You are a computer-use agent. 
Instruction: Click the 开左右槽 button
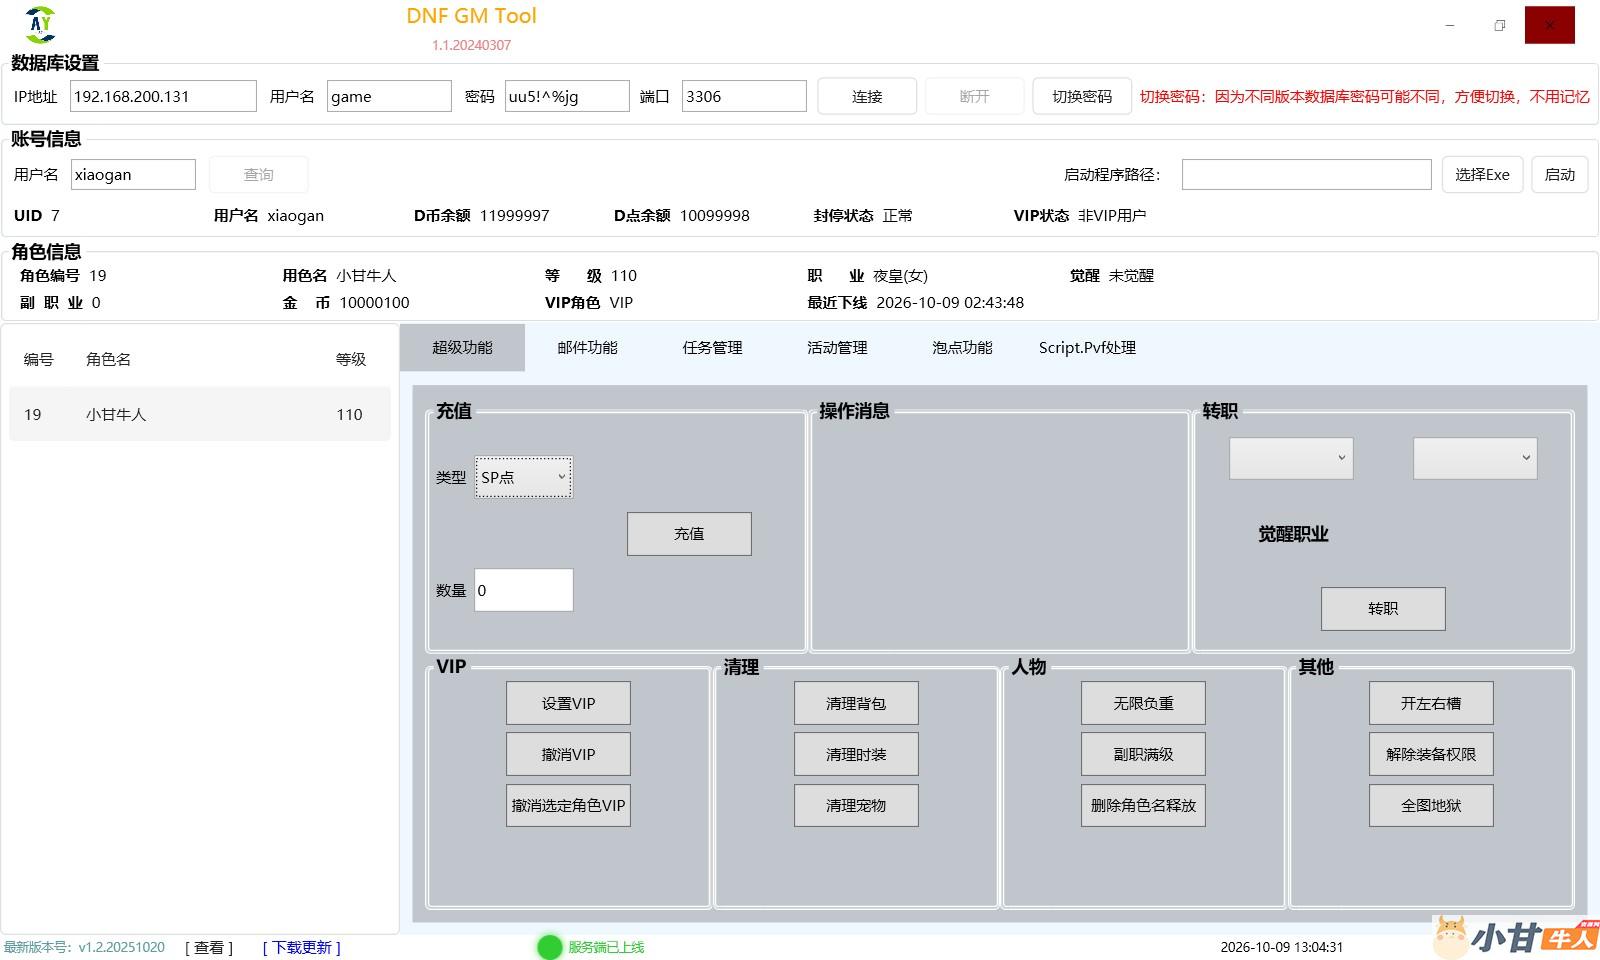(x=1431, y=703)
